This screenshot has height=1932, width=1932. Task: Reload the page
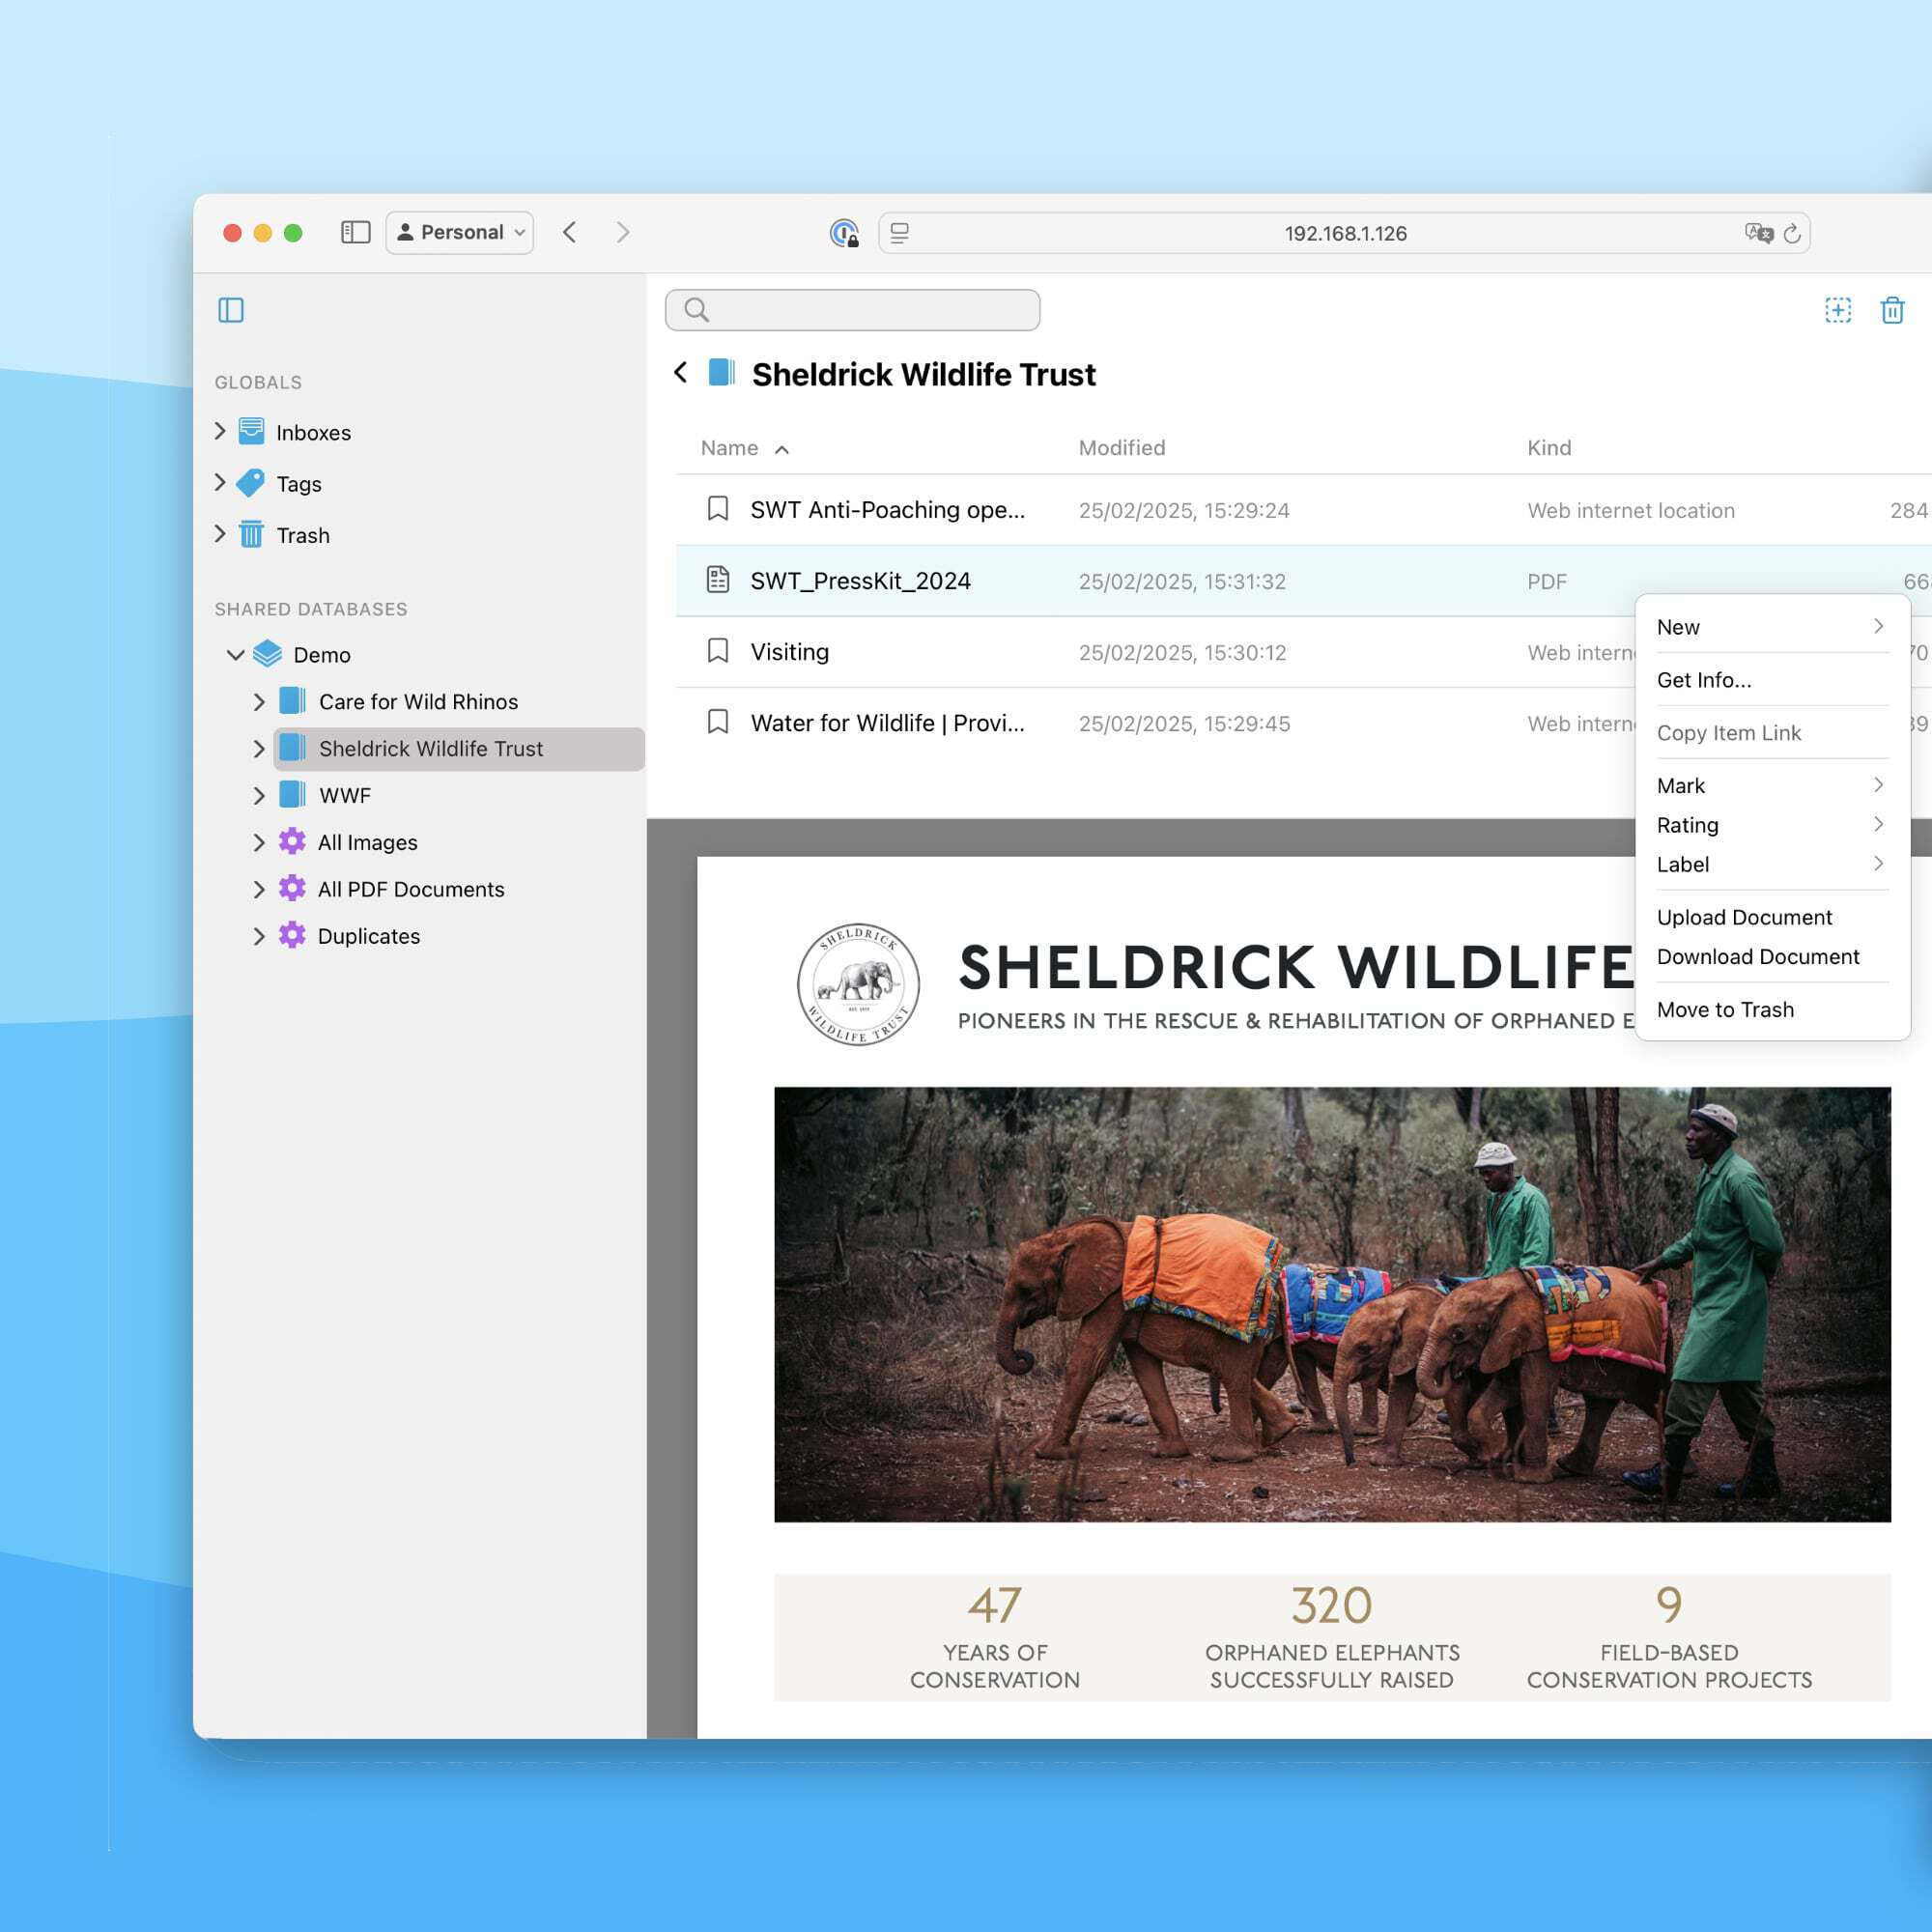point(1792,234)
